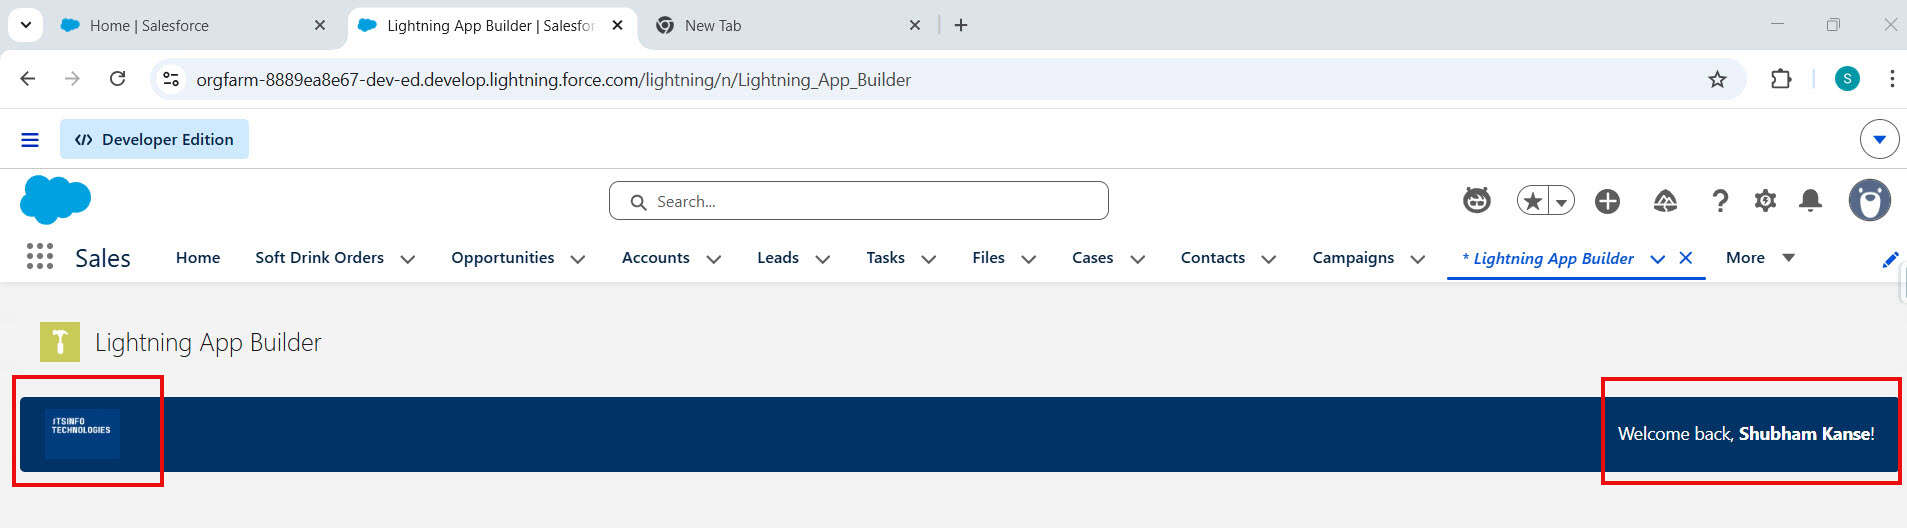Expand the Opportunities chevron menu
Viewport: 1907px width, 528px height.
coord(578,259)
